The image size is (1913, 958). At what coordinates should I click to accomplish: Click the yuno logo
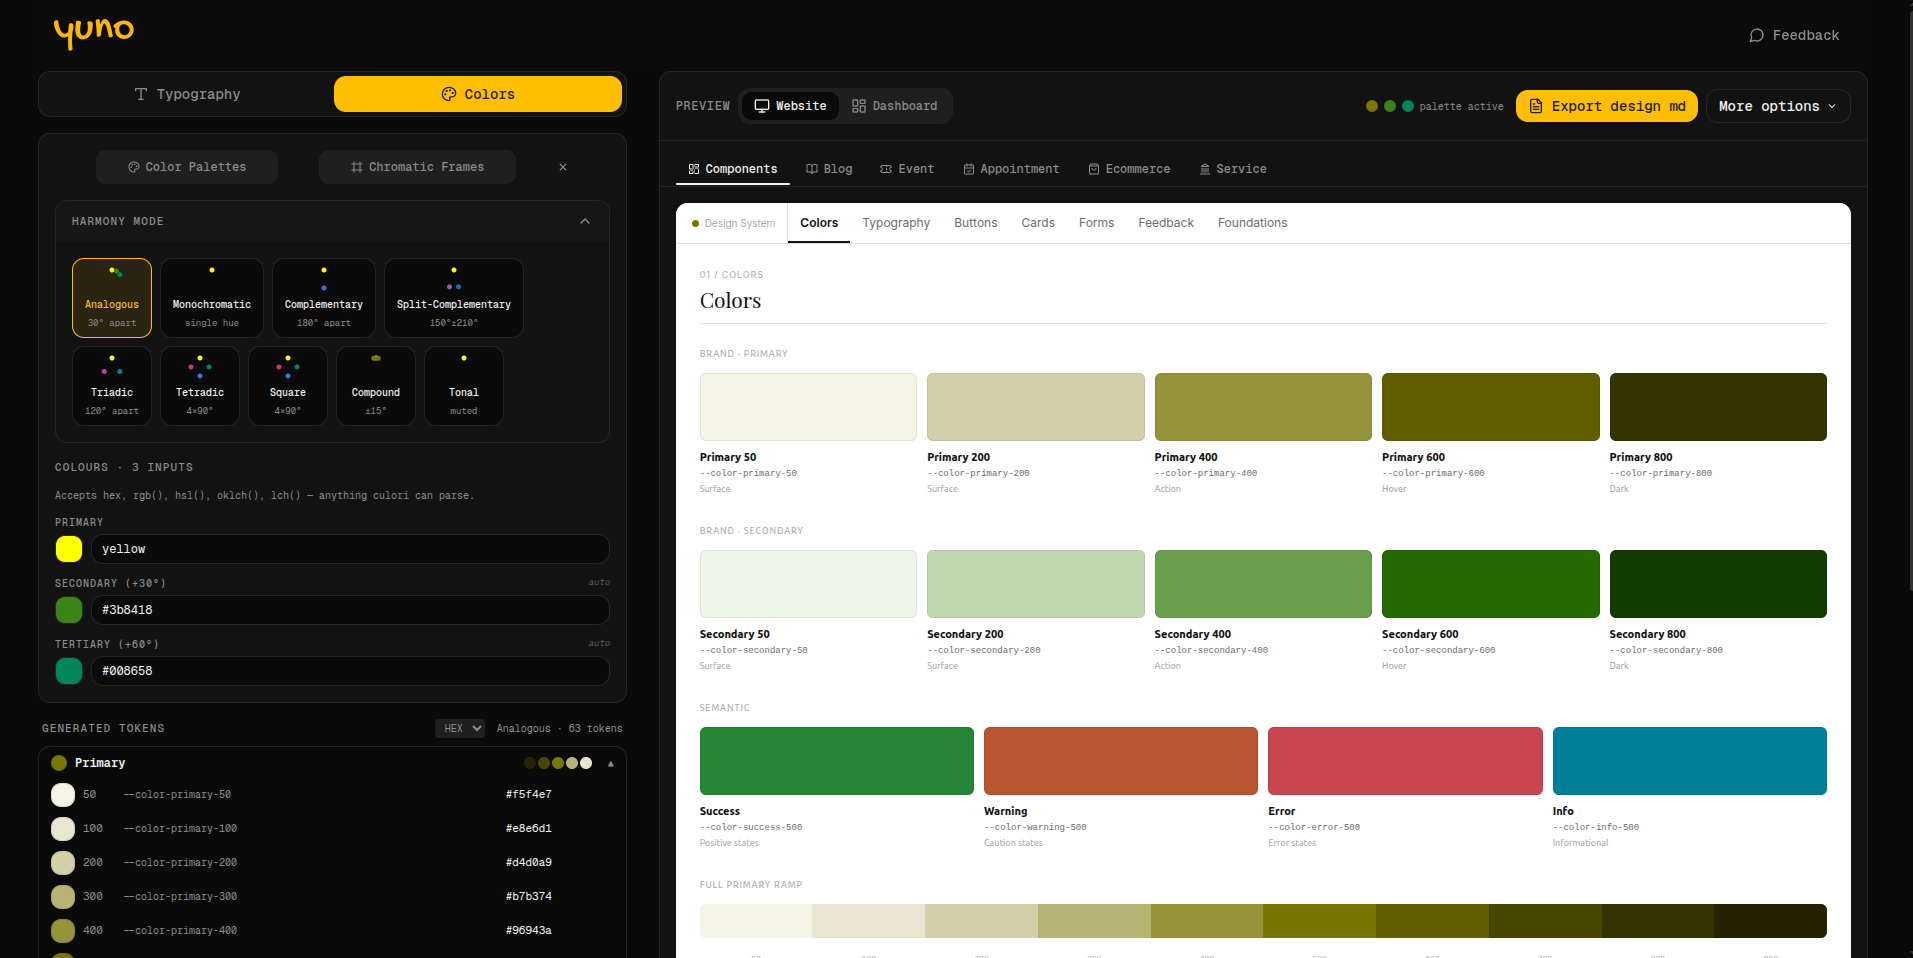click(94, 33)
